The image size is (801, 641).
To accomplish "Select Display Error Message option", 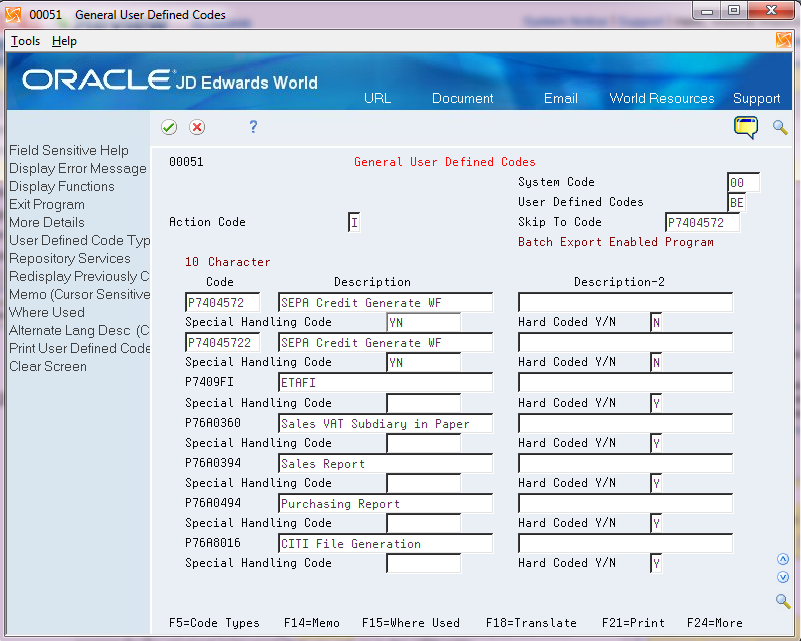I will (x=78, y=169).
